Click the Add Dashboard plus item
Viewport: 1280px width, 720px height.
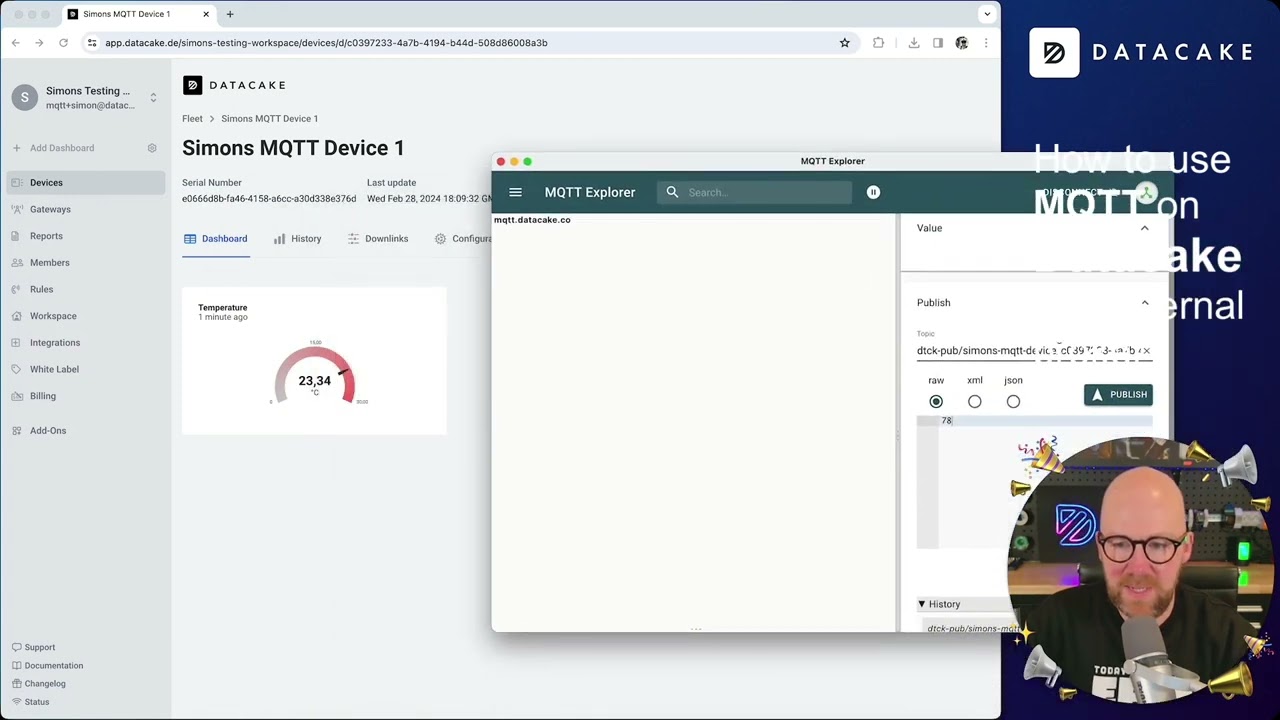54,148
